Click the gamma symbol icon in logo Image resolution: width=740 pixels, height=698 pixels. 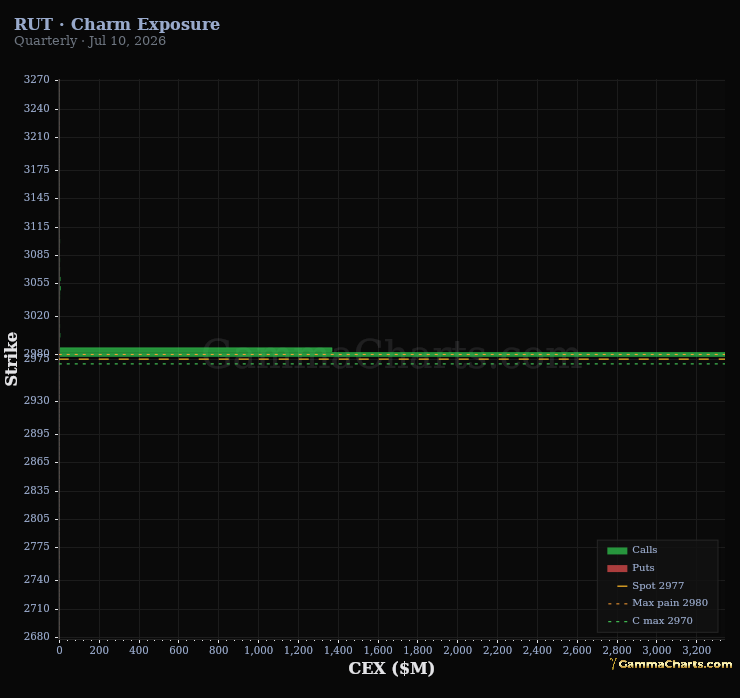click(613, 664)
